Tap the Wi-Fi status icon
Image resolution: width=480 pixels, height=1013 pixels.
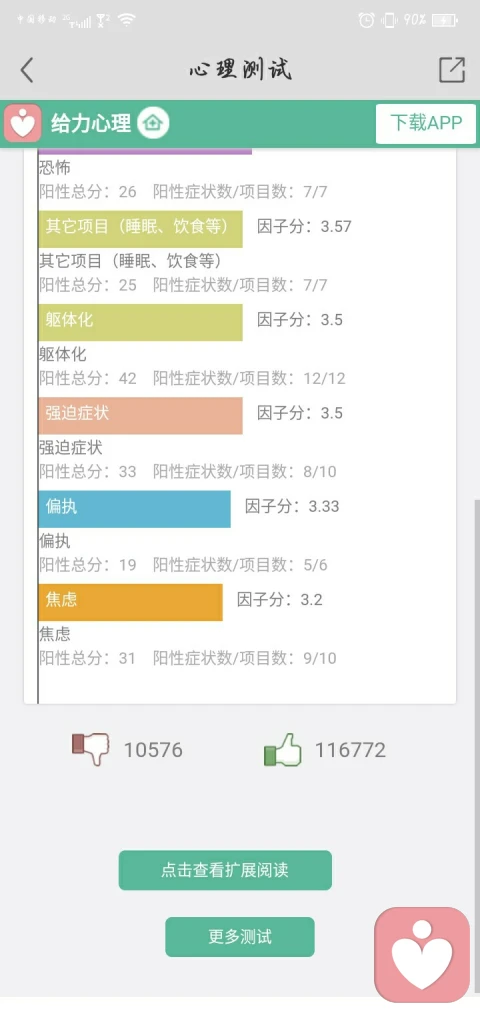(126, 21)
